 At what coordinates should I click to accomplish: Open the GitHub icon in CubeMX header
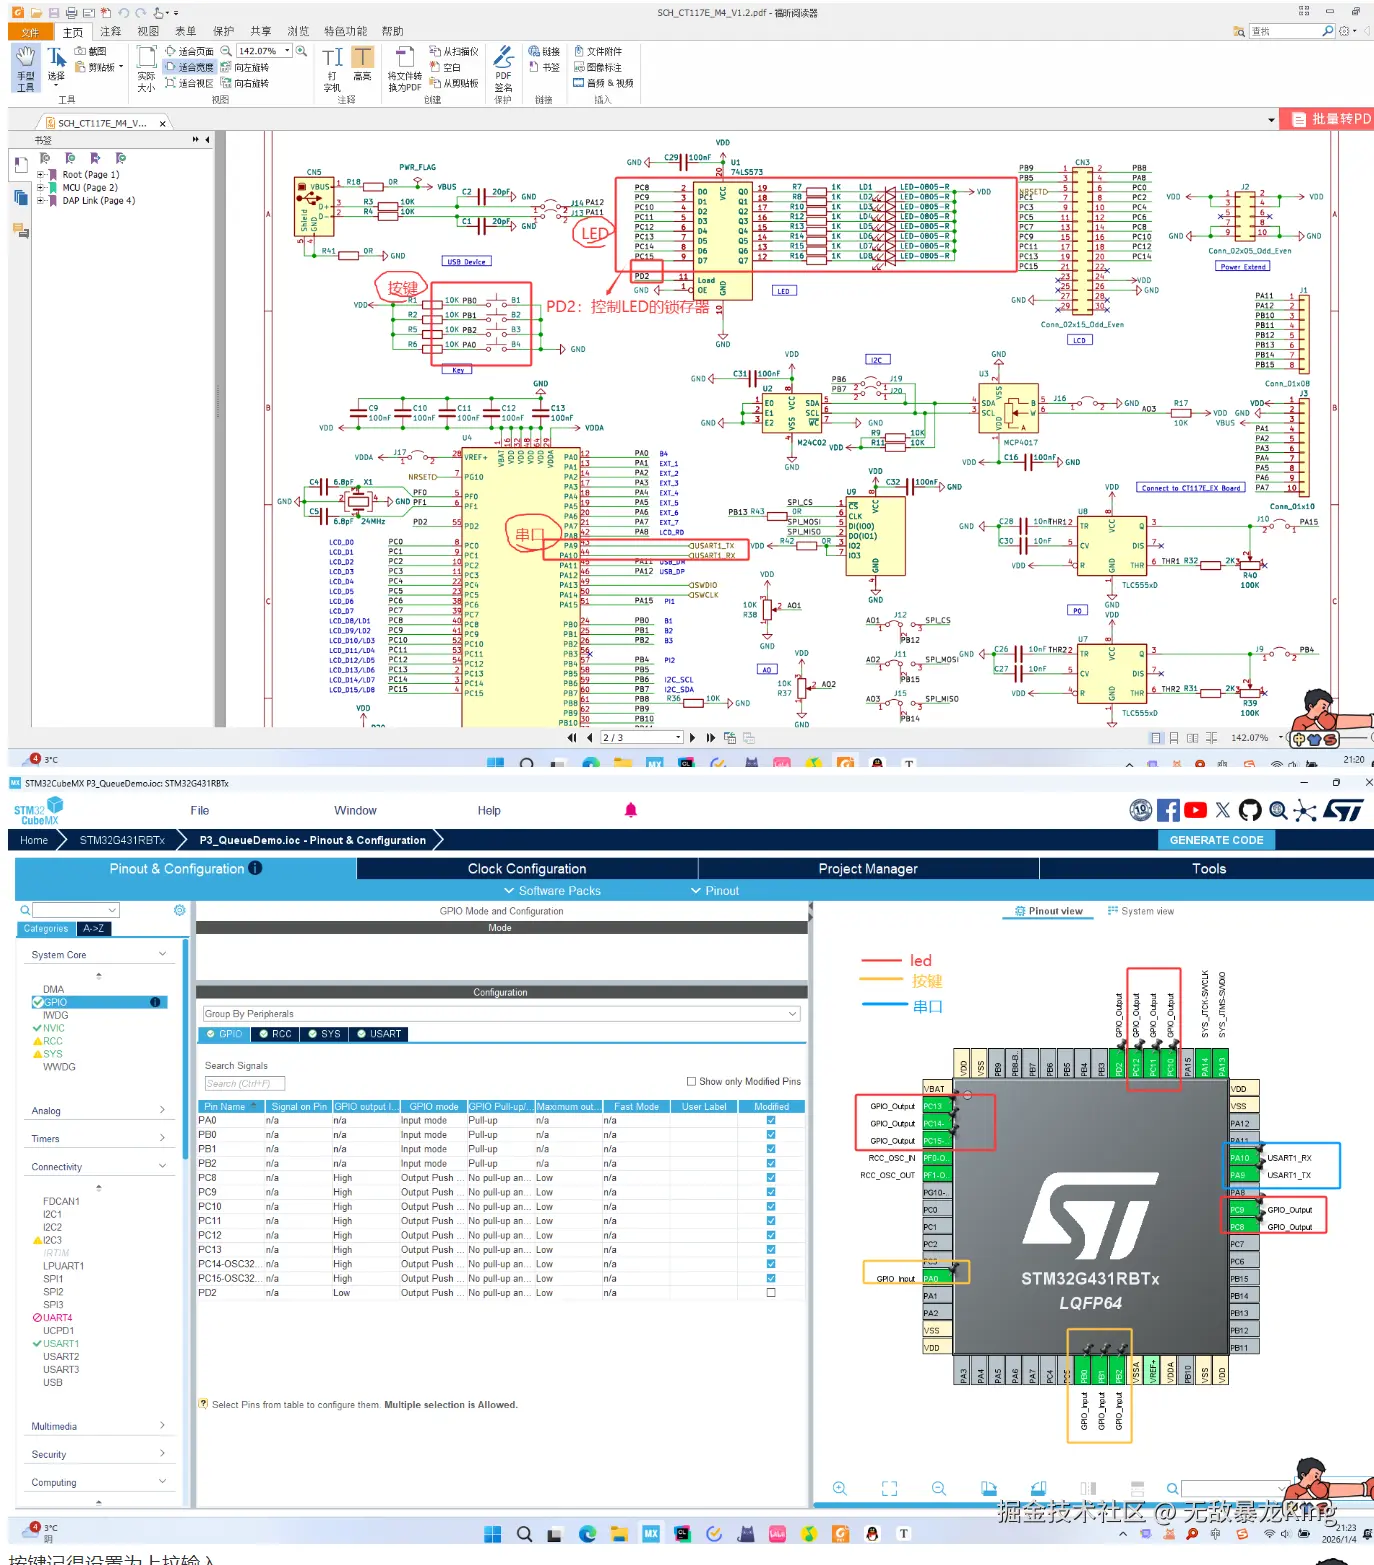1250,811
